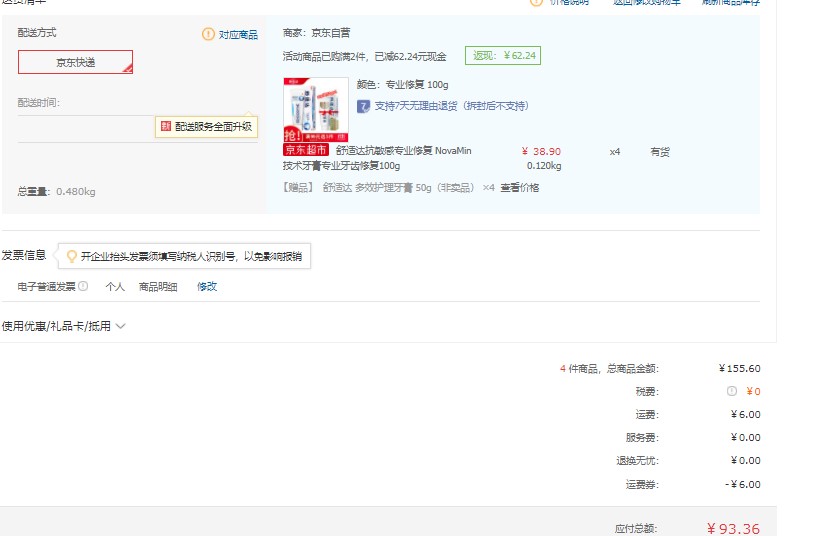Click the 有货 stock status text
The height and width of the screenshot is (536, 825).
point(660,152)
